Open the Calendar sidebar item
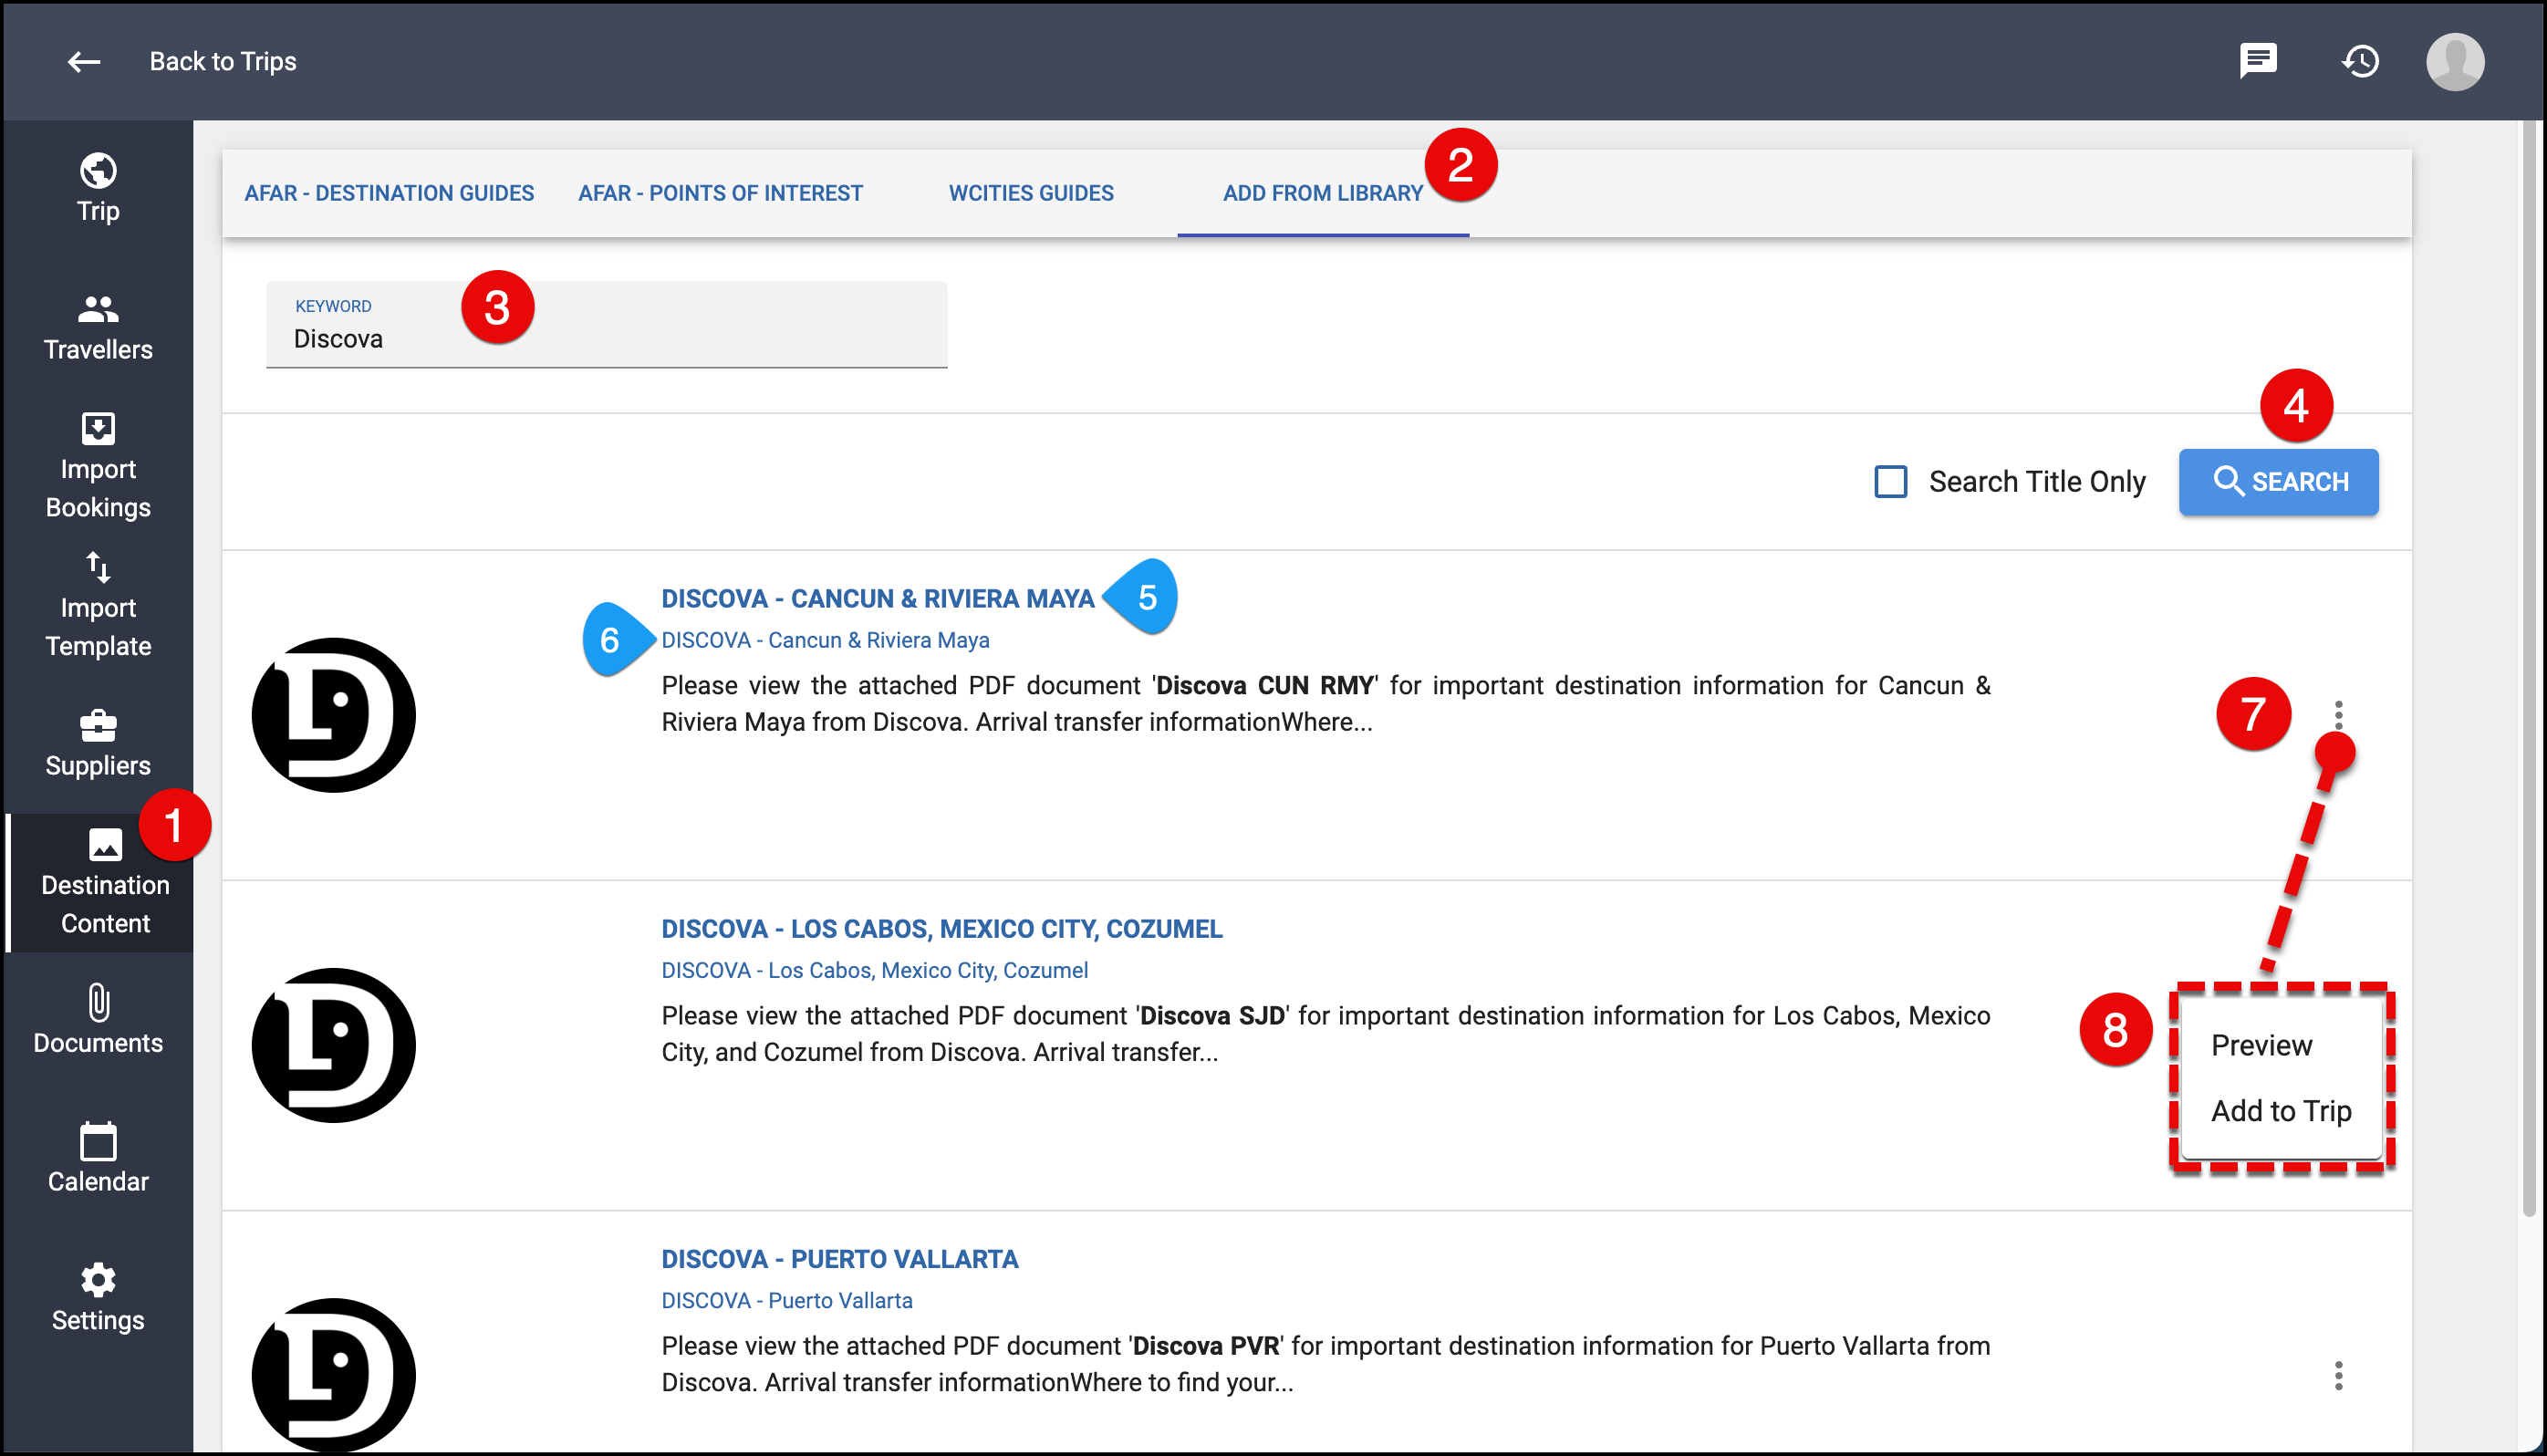 98,1159
